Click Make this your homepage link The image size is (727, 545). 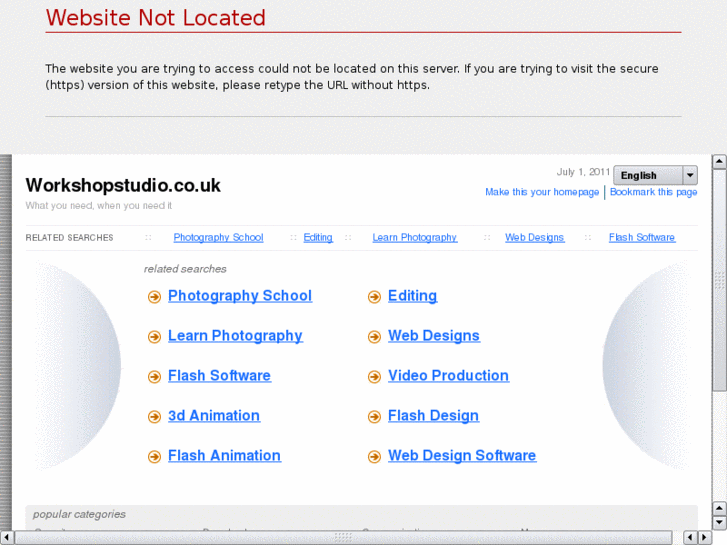(x=542, y=192)
